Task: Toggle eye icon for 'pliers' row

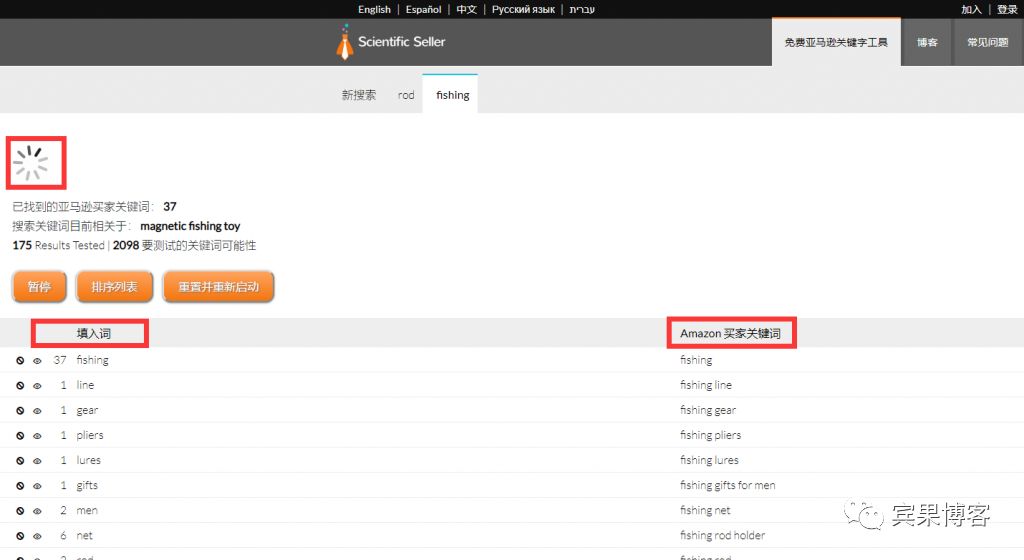Action: tap(37, 435)
